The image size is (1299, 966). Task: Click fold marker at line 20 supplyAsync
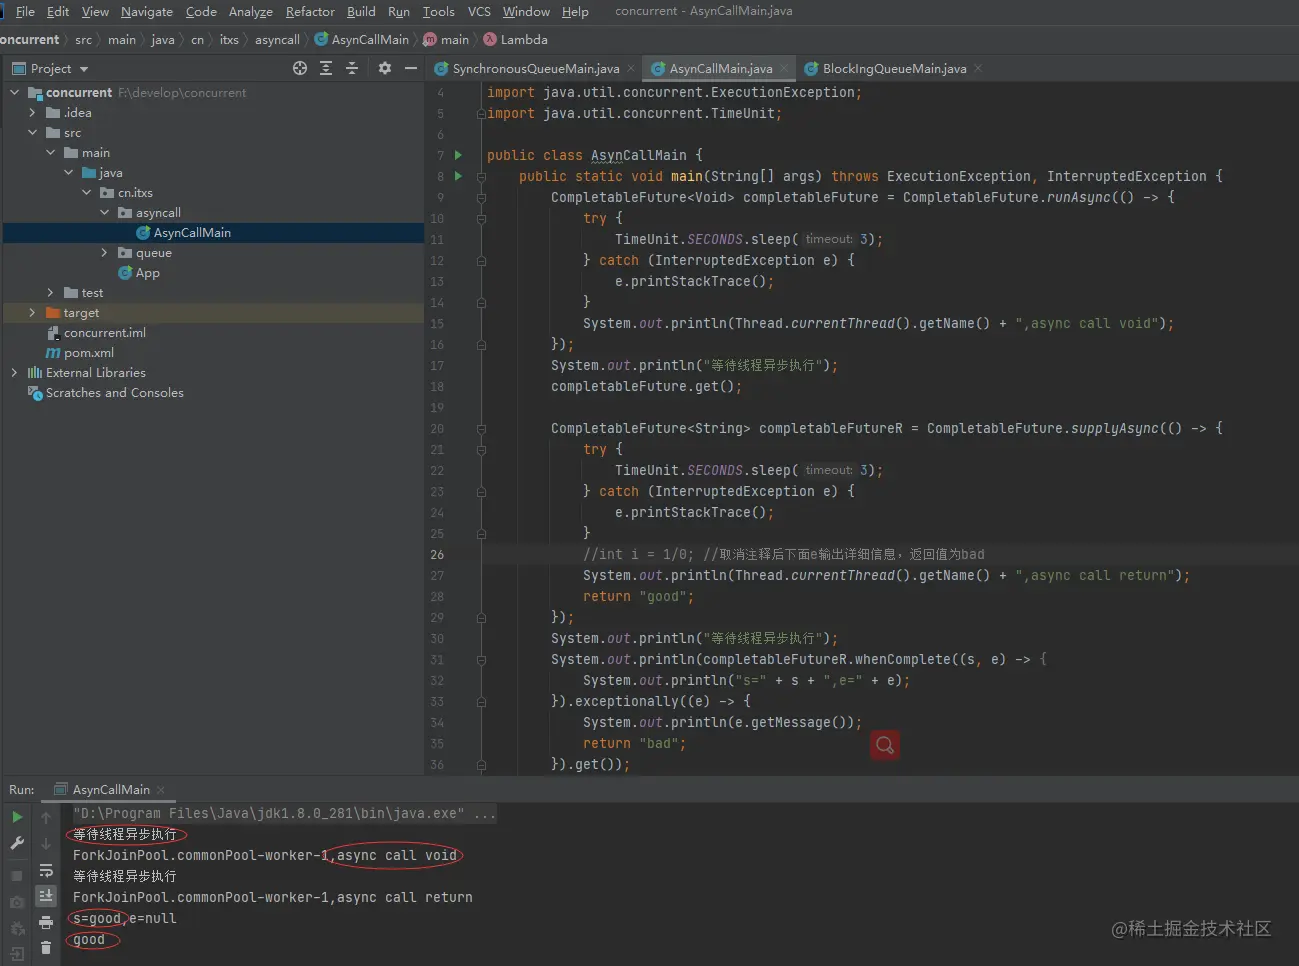point(481,428)
